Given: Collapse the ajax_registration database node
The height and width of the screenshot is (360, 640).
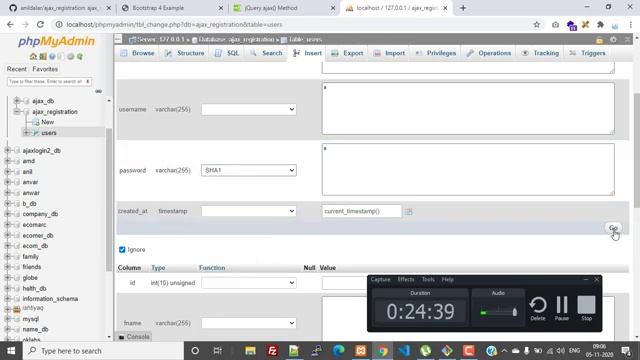Looking at the screenshot, I should [x=16, y=111].
